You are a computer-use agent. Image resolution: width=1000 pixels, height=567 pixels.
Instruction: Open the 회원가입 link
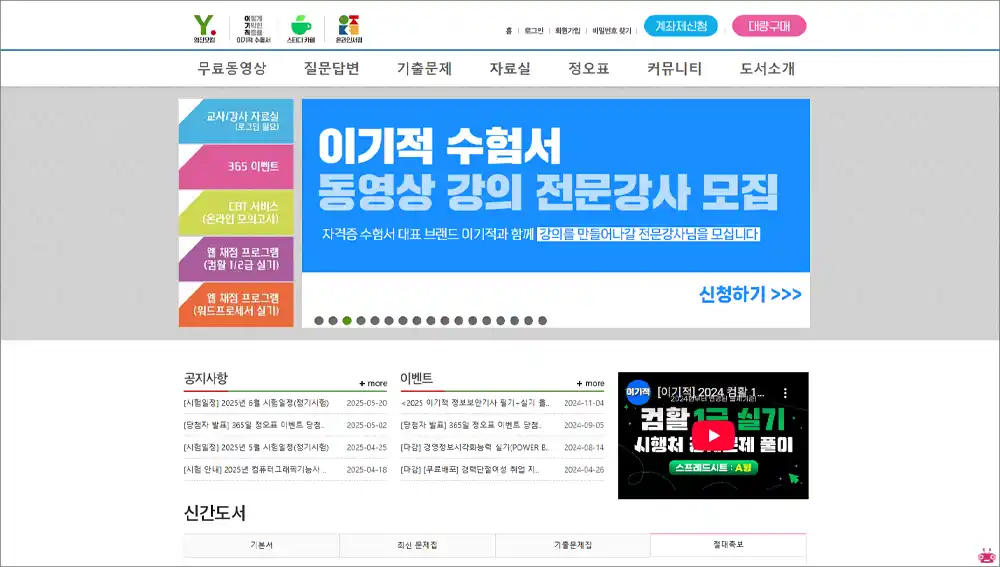click(x=567, y=31)
